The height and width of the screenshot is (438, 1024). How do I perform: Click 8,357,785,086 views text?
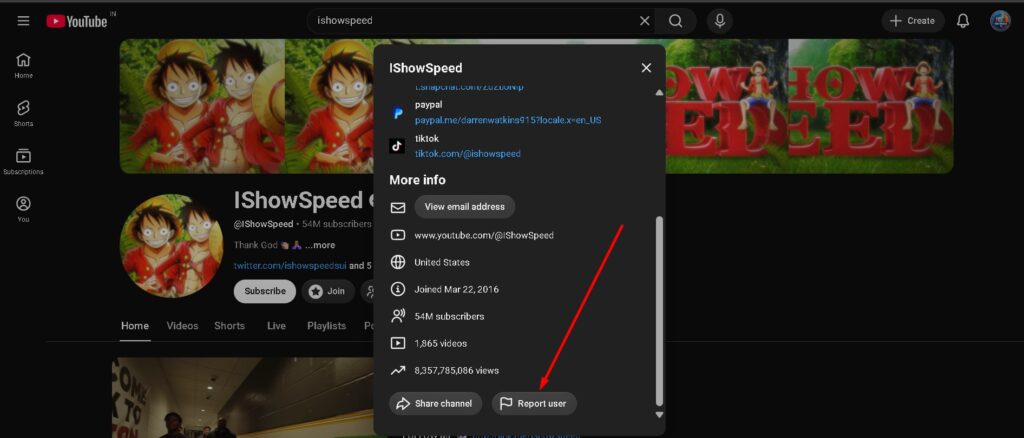tap(456, 371)
